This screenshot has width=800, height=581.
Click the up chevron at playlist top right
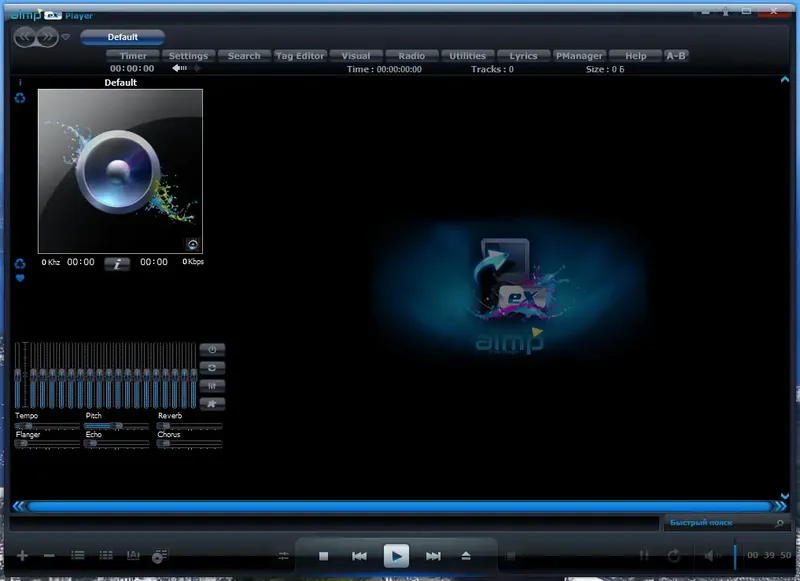pyautogui.click(x=785, y=79)
